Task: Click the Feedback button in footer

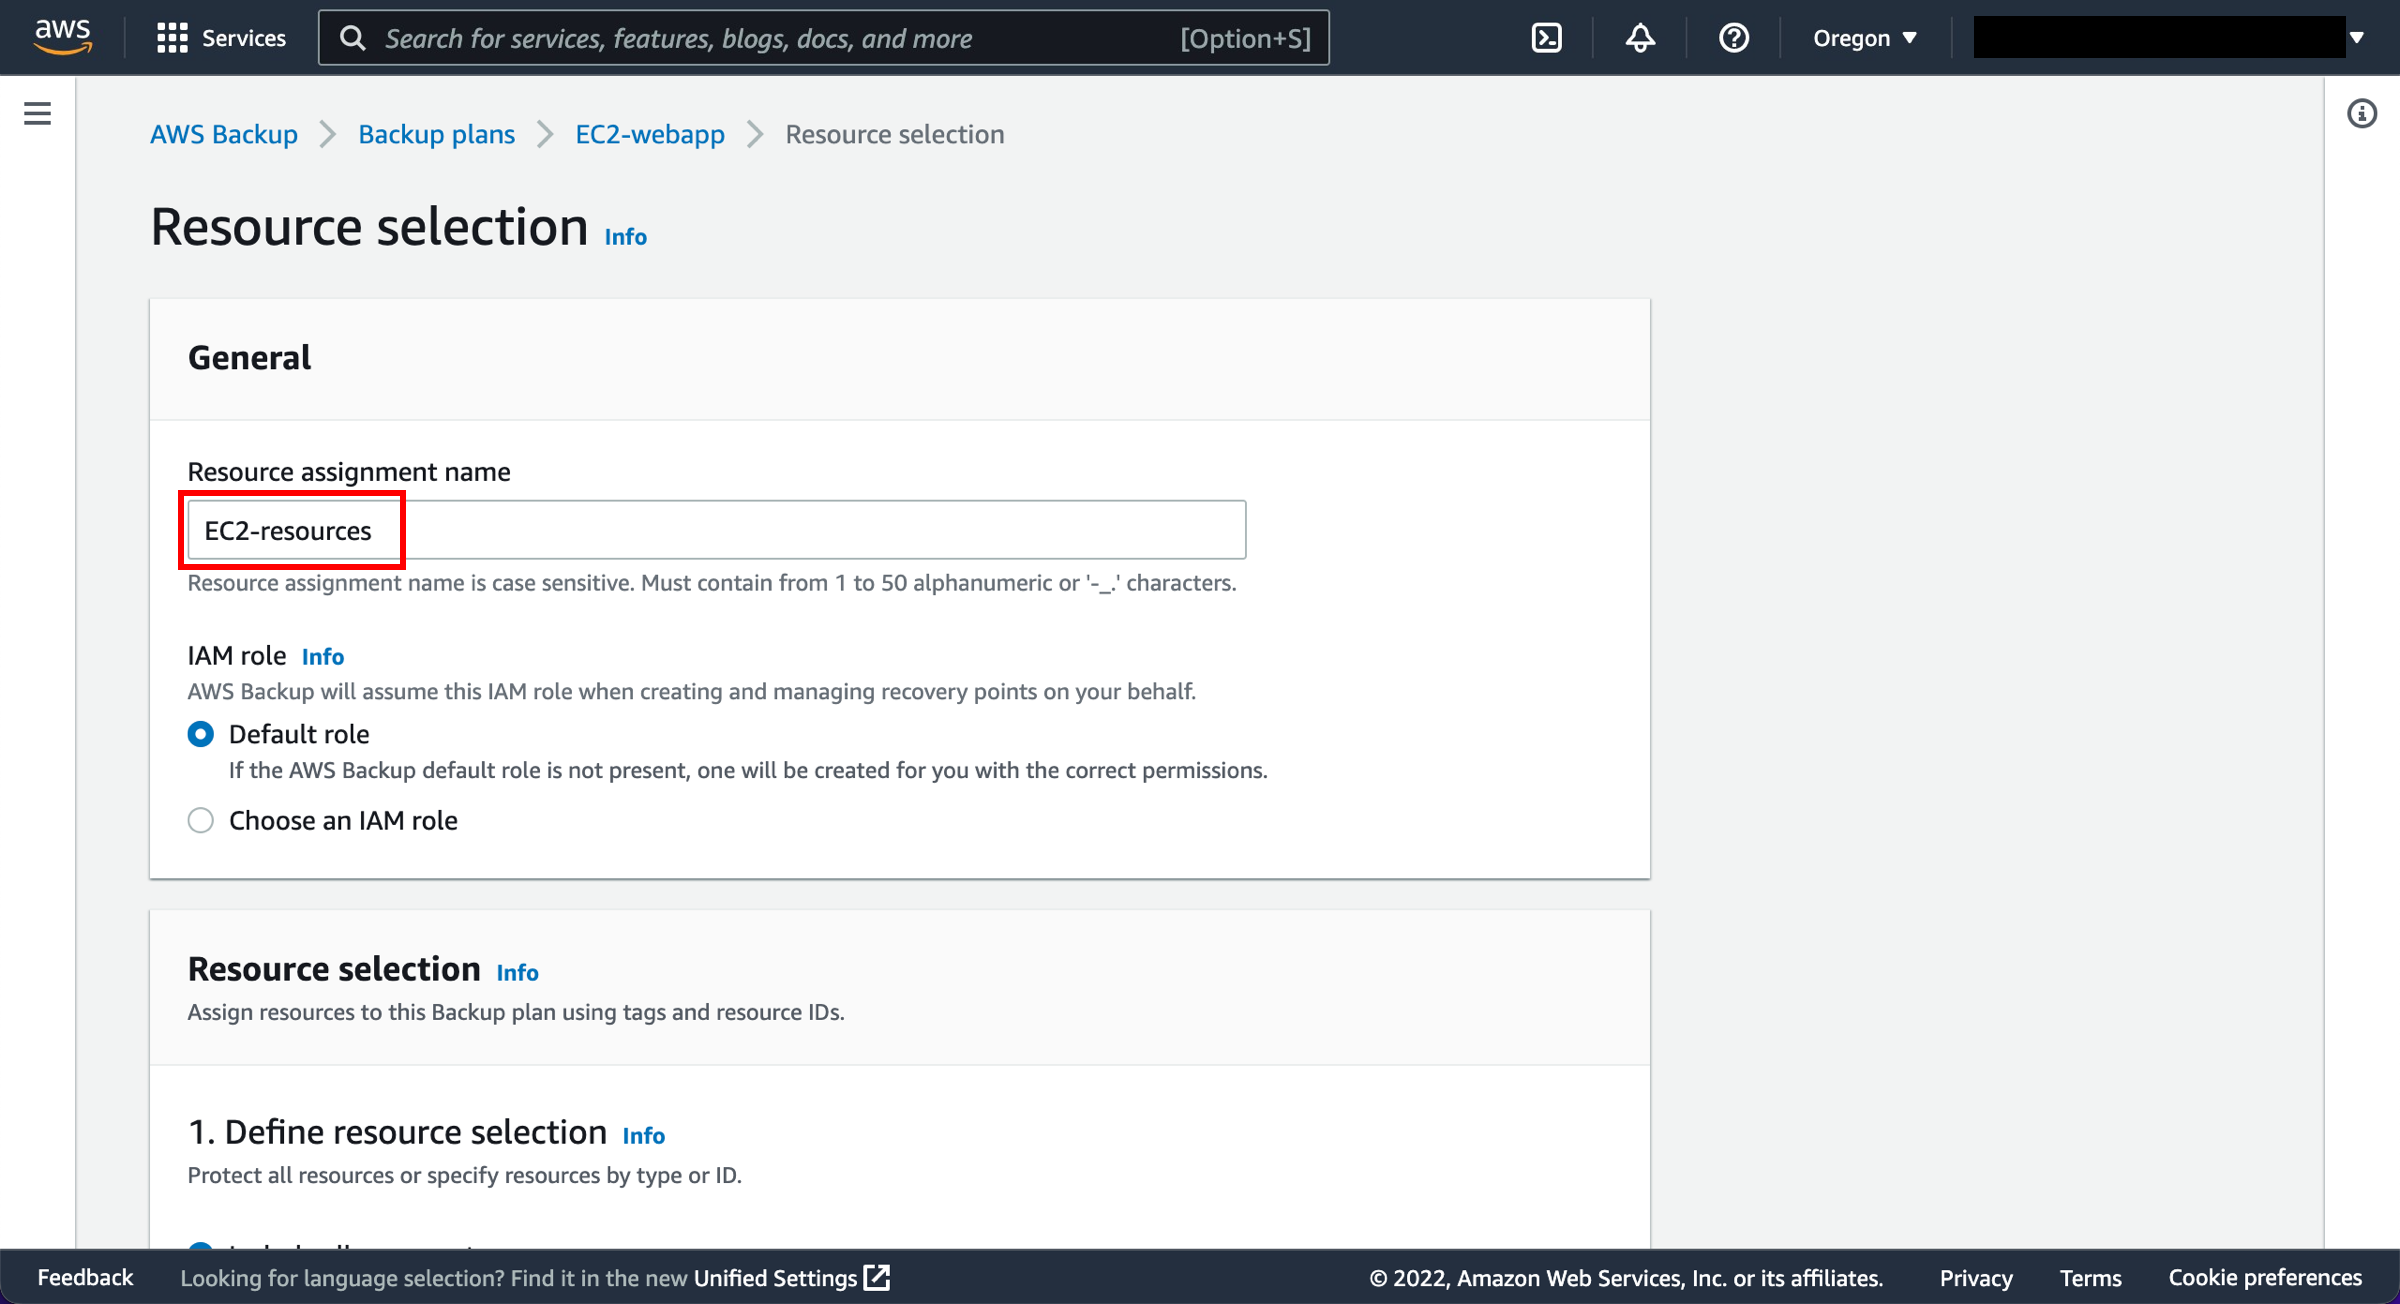Action: click(x=85, y=1277)
